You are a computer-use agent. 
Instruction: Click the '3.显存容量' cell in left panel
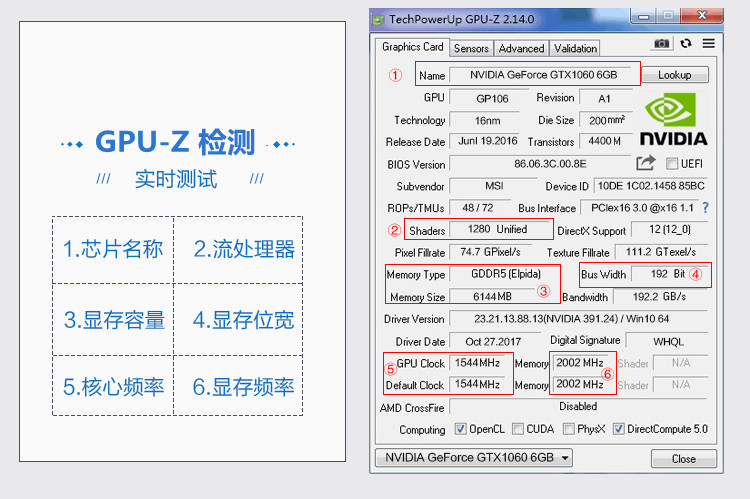[113, 320]
